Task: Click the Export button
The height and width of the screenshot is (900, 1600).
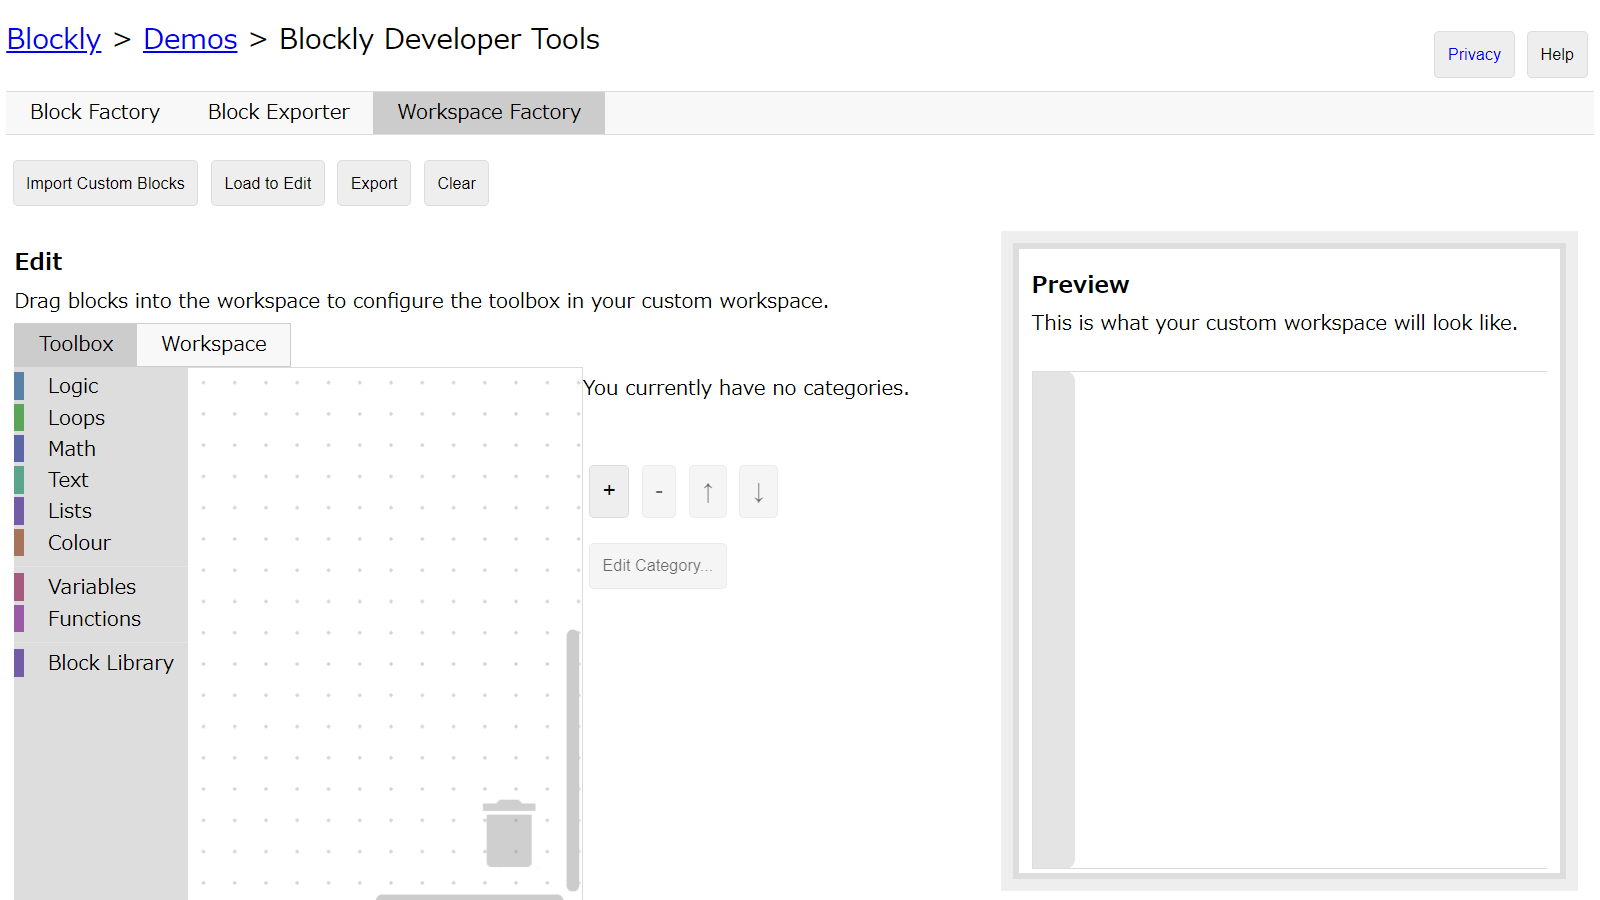Action: [x=374, y=183]
